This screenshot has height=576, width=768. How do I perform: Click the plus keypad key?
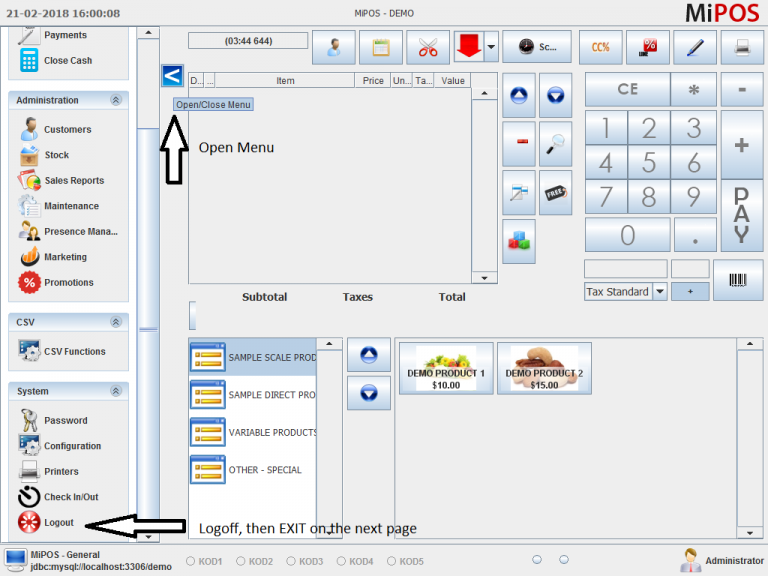tap(742, 145)
